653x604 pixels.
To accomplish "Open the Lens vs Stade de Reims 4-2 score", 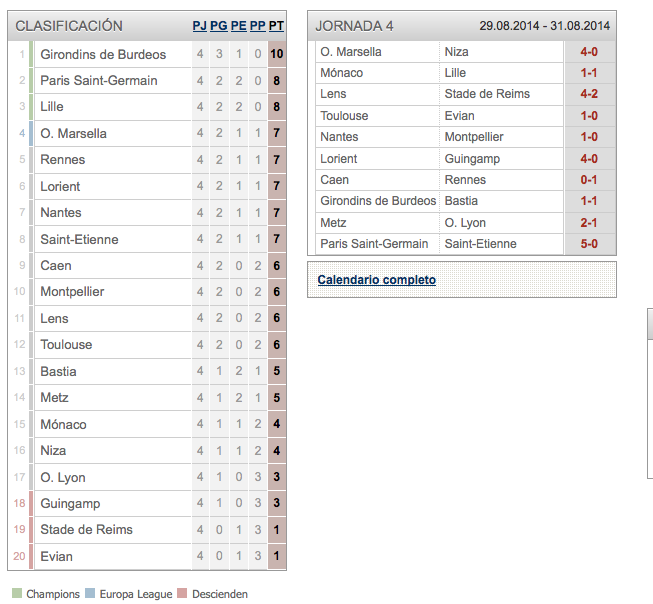I will 589,94.
